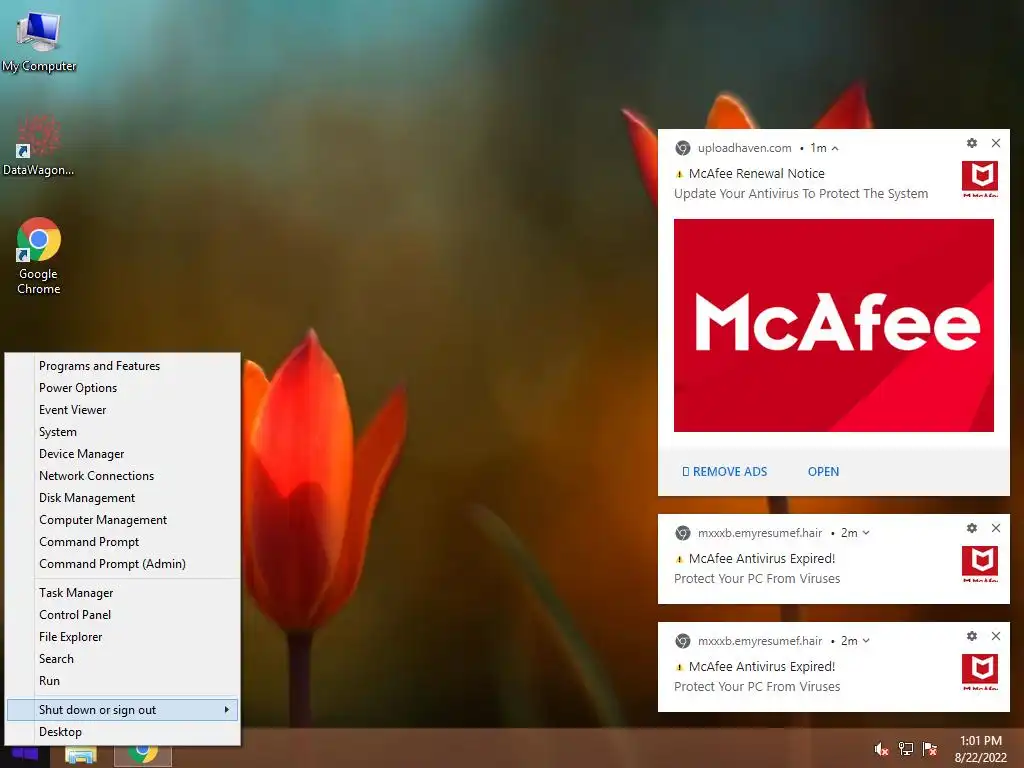Image resolution: width=1024 pixels, height=768 pixels.
Task: Collapse the uploadhaven.com notification chevron
Action: click(835, 149)
